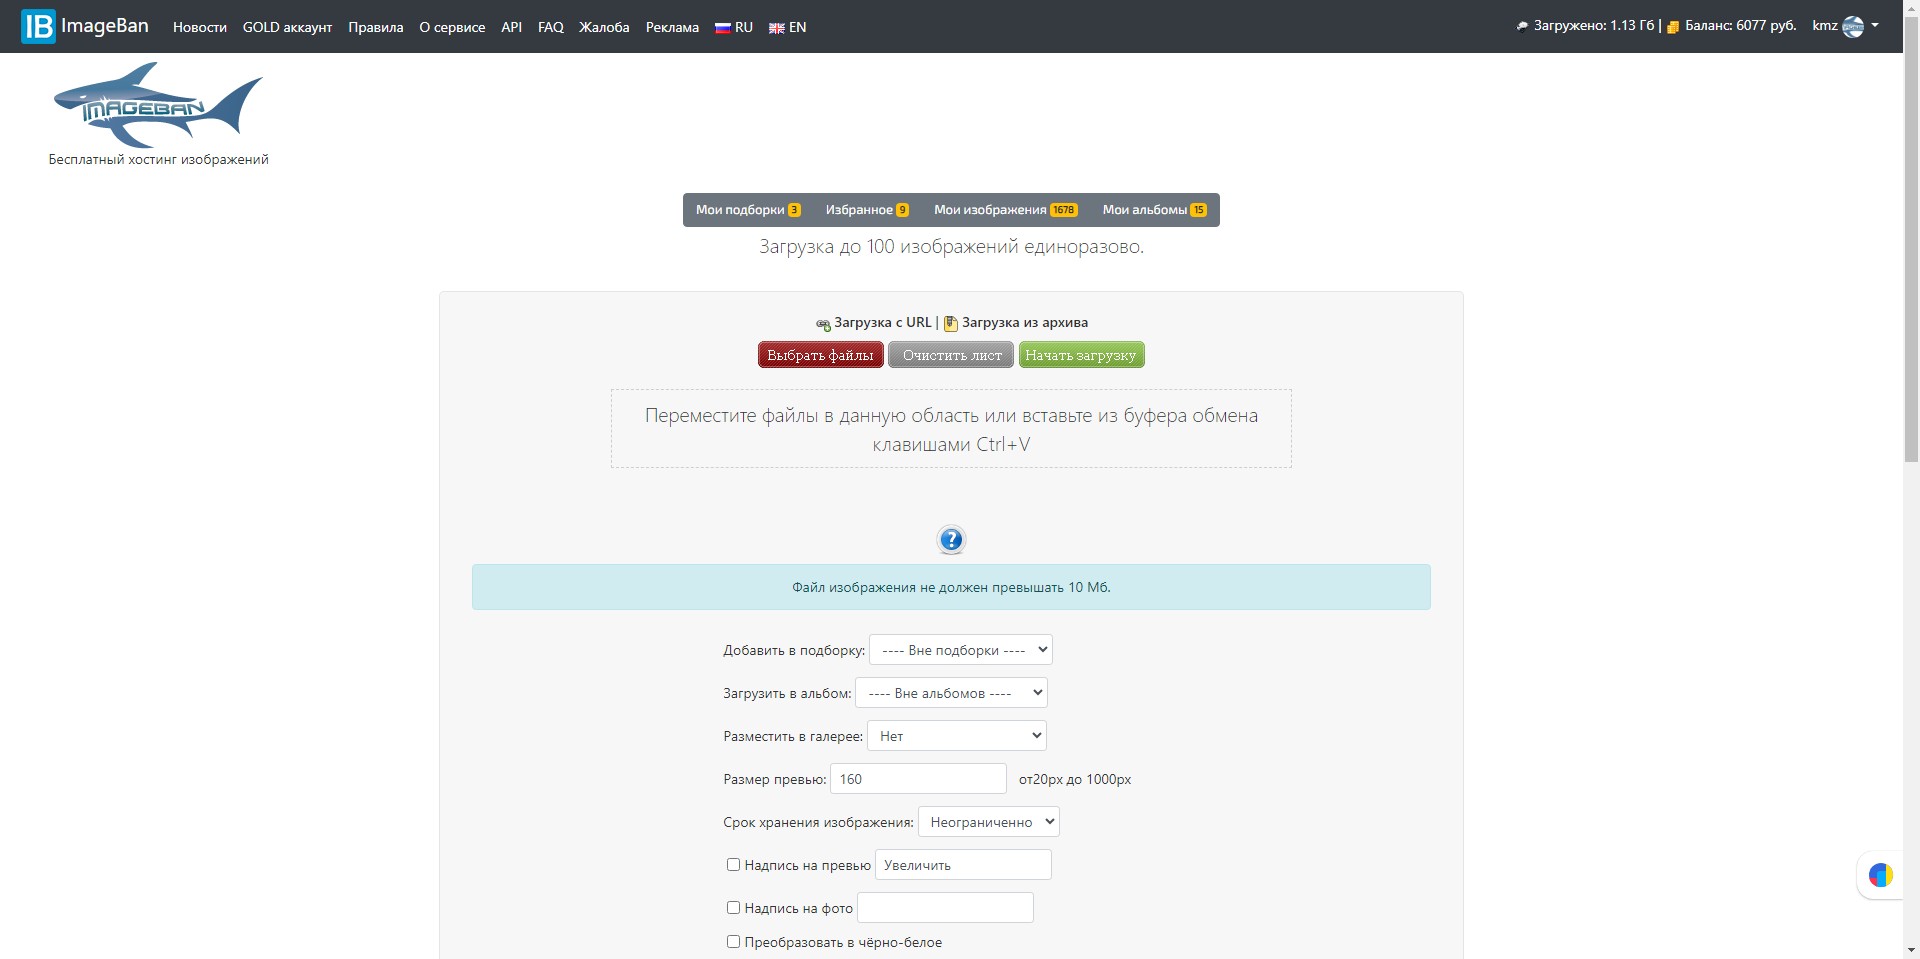The height and width of the screenshot is (959, 1920).
Task: Enable the Надпись на превью checkbox
Action: click(x=733, y=865)
